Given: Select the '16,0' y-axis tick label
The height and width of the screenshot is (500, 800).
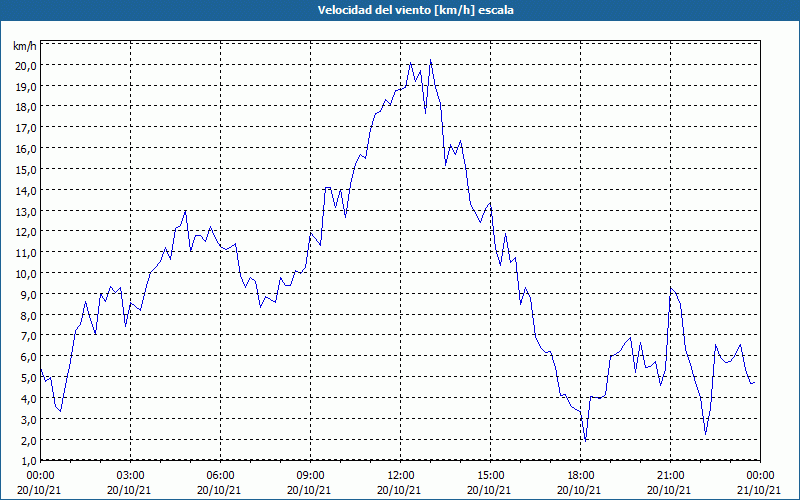Looking at the screenshot, I should (x=26, y=149).
